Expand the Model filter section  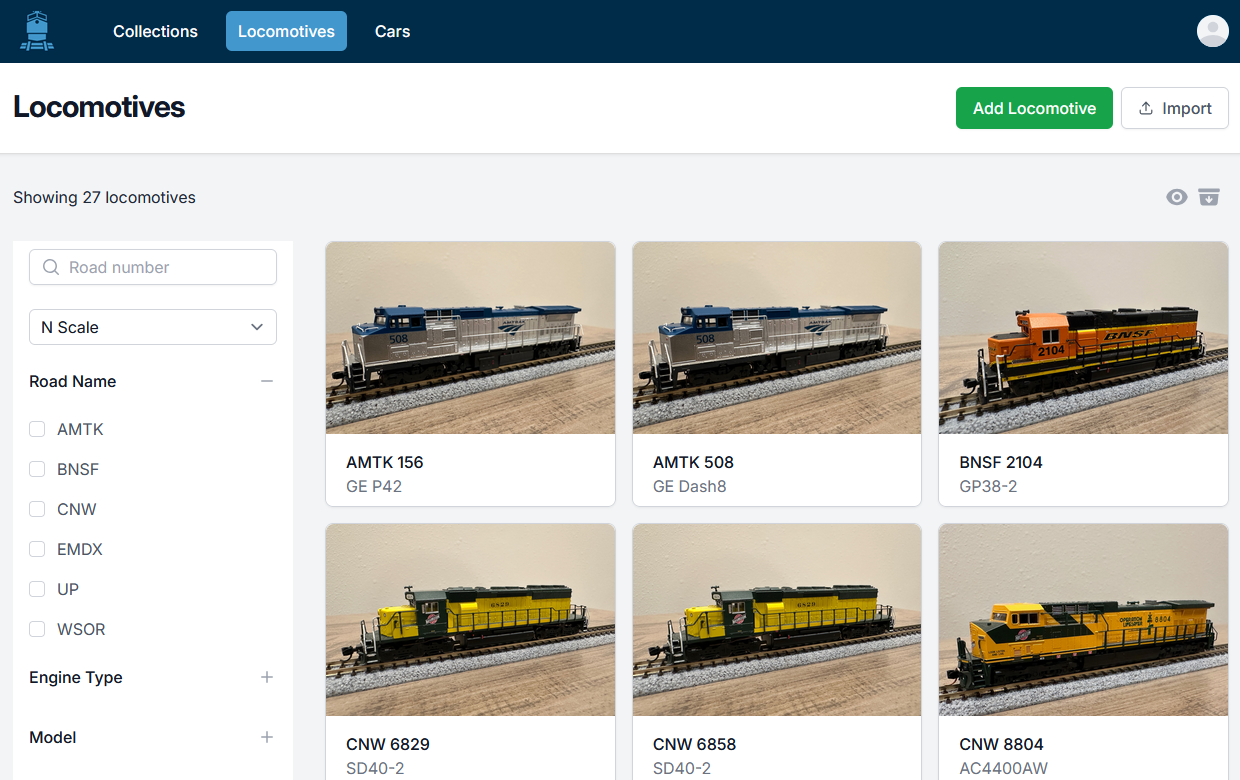pos(267,737)
